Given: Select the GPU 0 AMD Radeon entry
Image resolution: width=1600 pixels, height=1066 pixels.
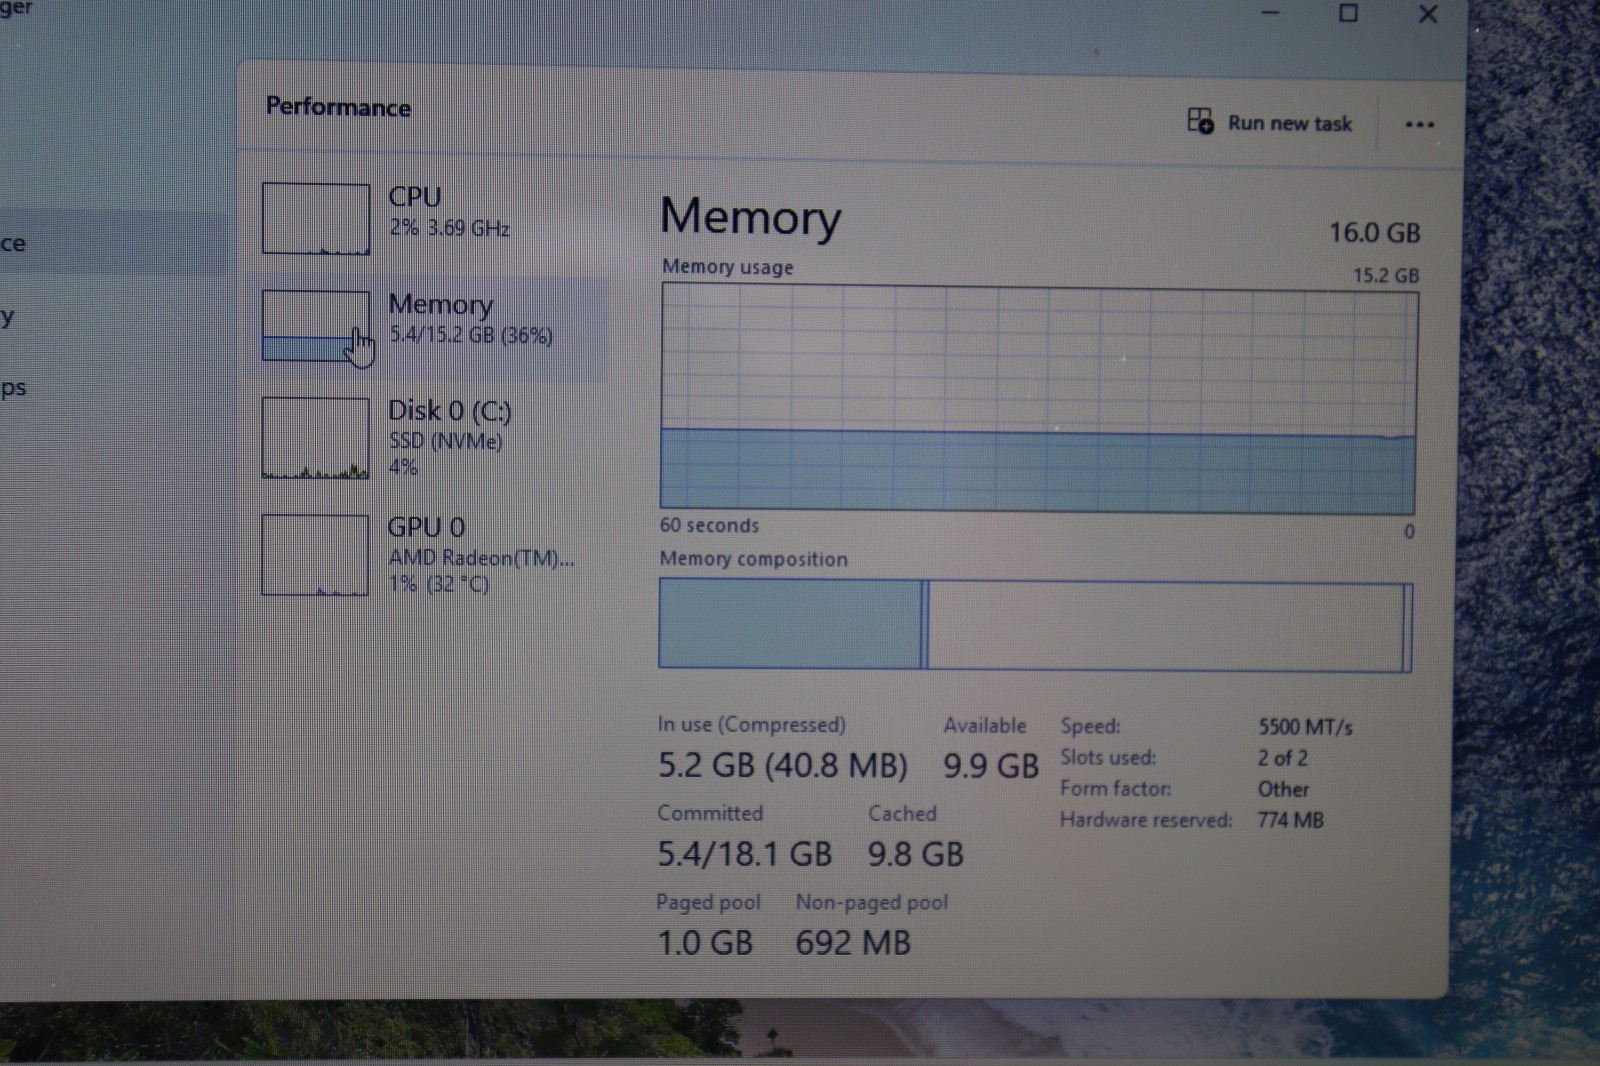Looking at the screenshot, I should (x=428, y=555).
